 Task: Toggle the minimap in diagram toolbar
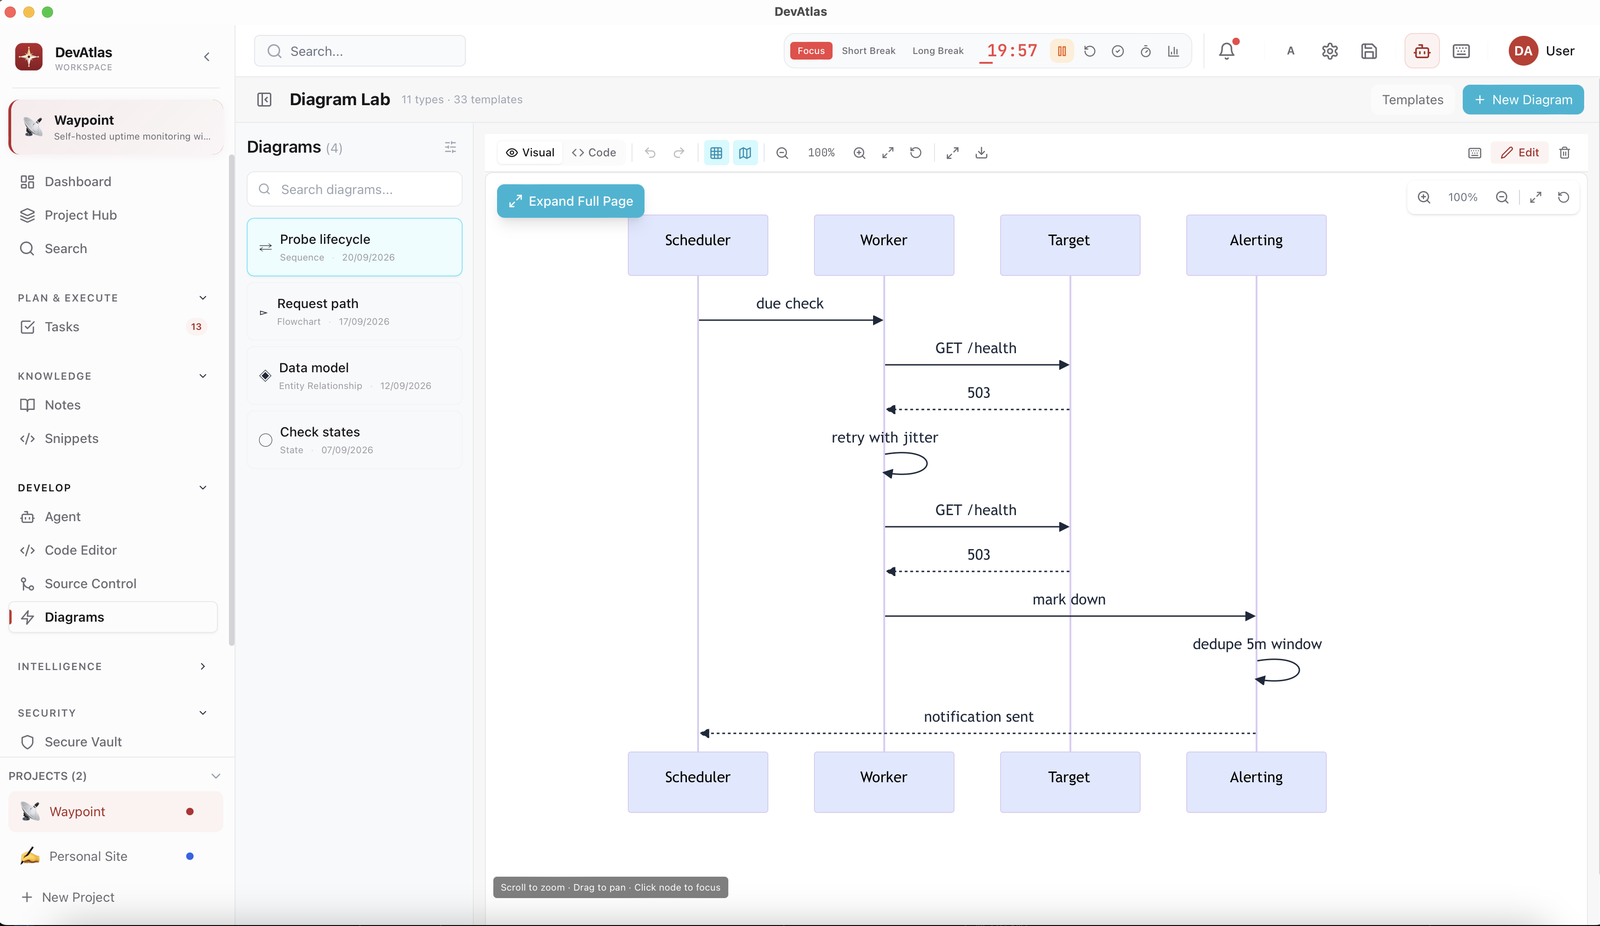tap(745, 153)
